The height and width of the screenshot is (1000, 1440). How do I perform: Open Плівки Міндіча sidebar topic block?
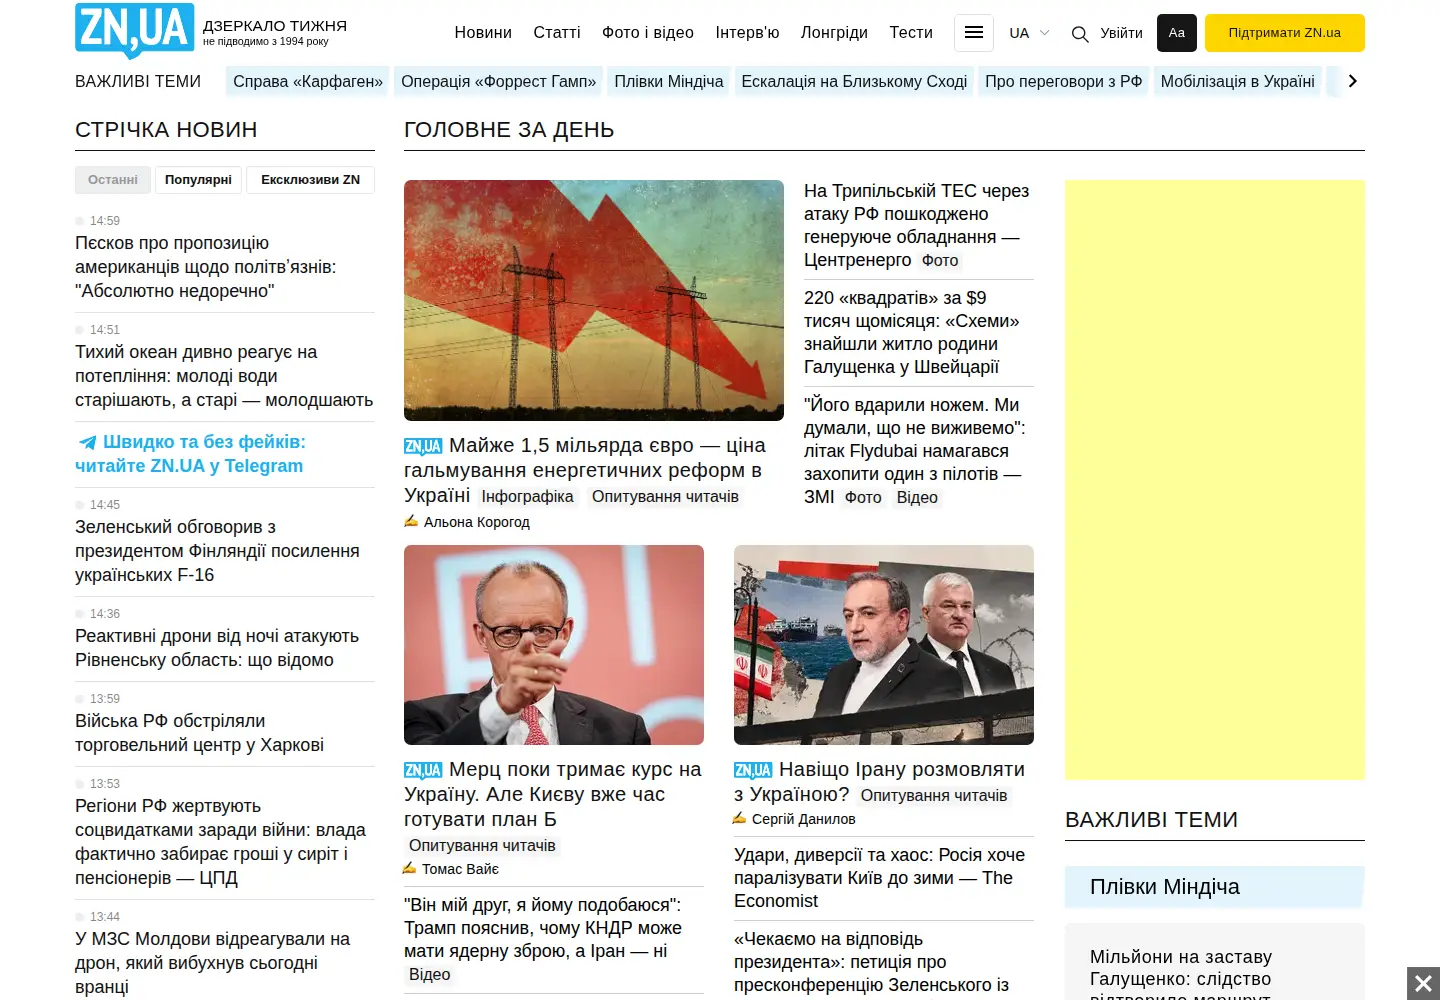click(x=1215, y=887)
